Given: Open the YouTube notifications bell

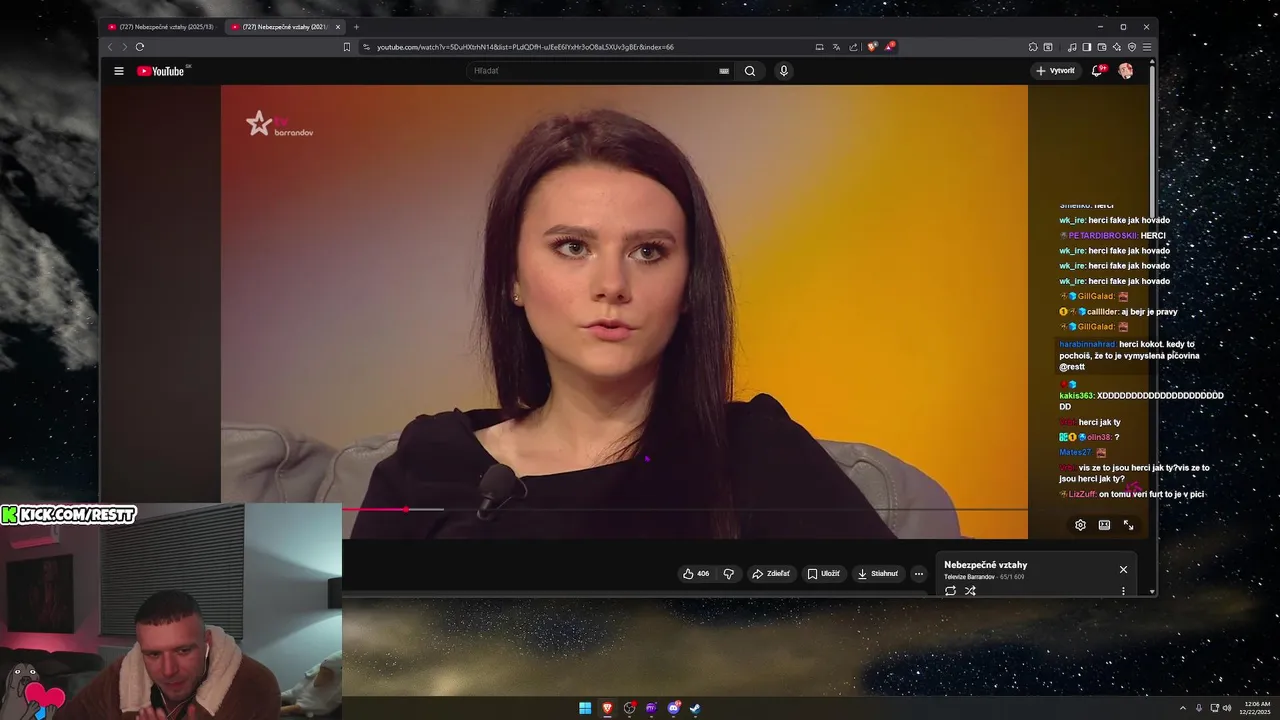Looking at the screenshot, I should (x=1097, y=71).
